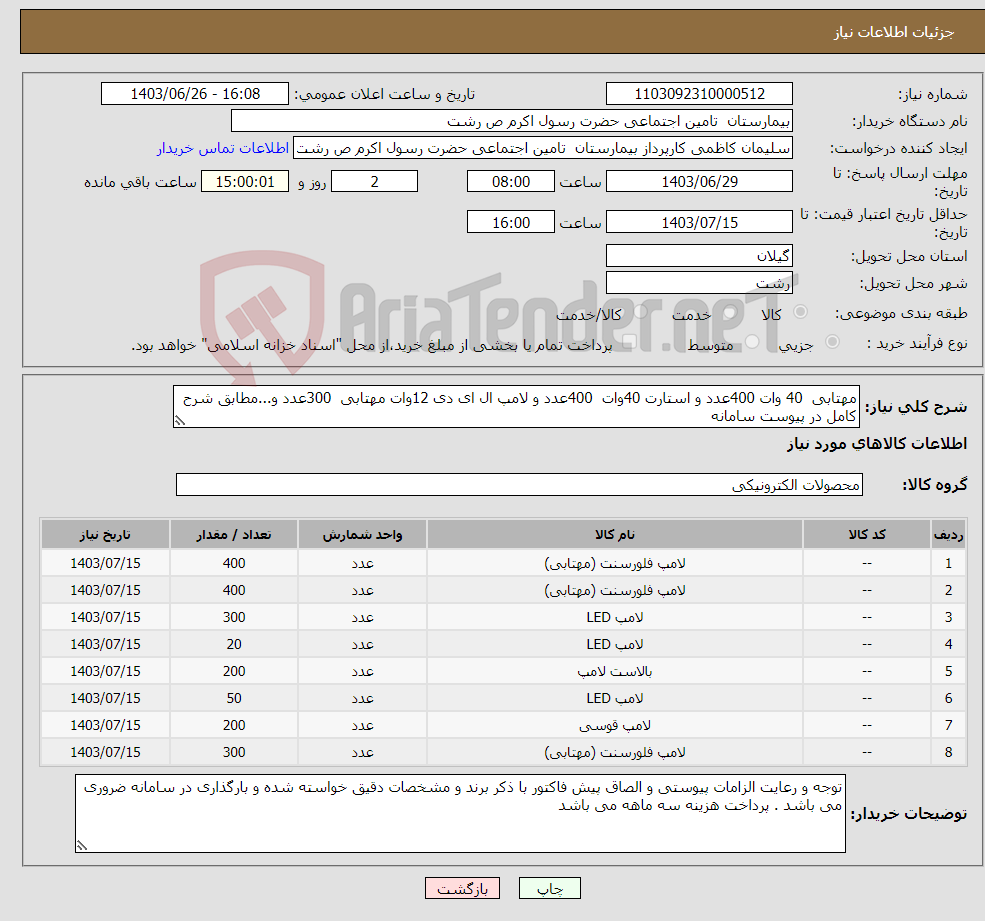Click the delivery city field رشت
985x921 pixels.
[x=699, y=283]
